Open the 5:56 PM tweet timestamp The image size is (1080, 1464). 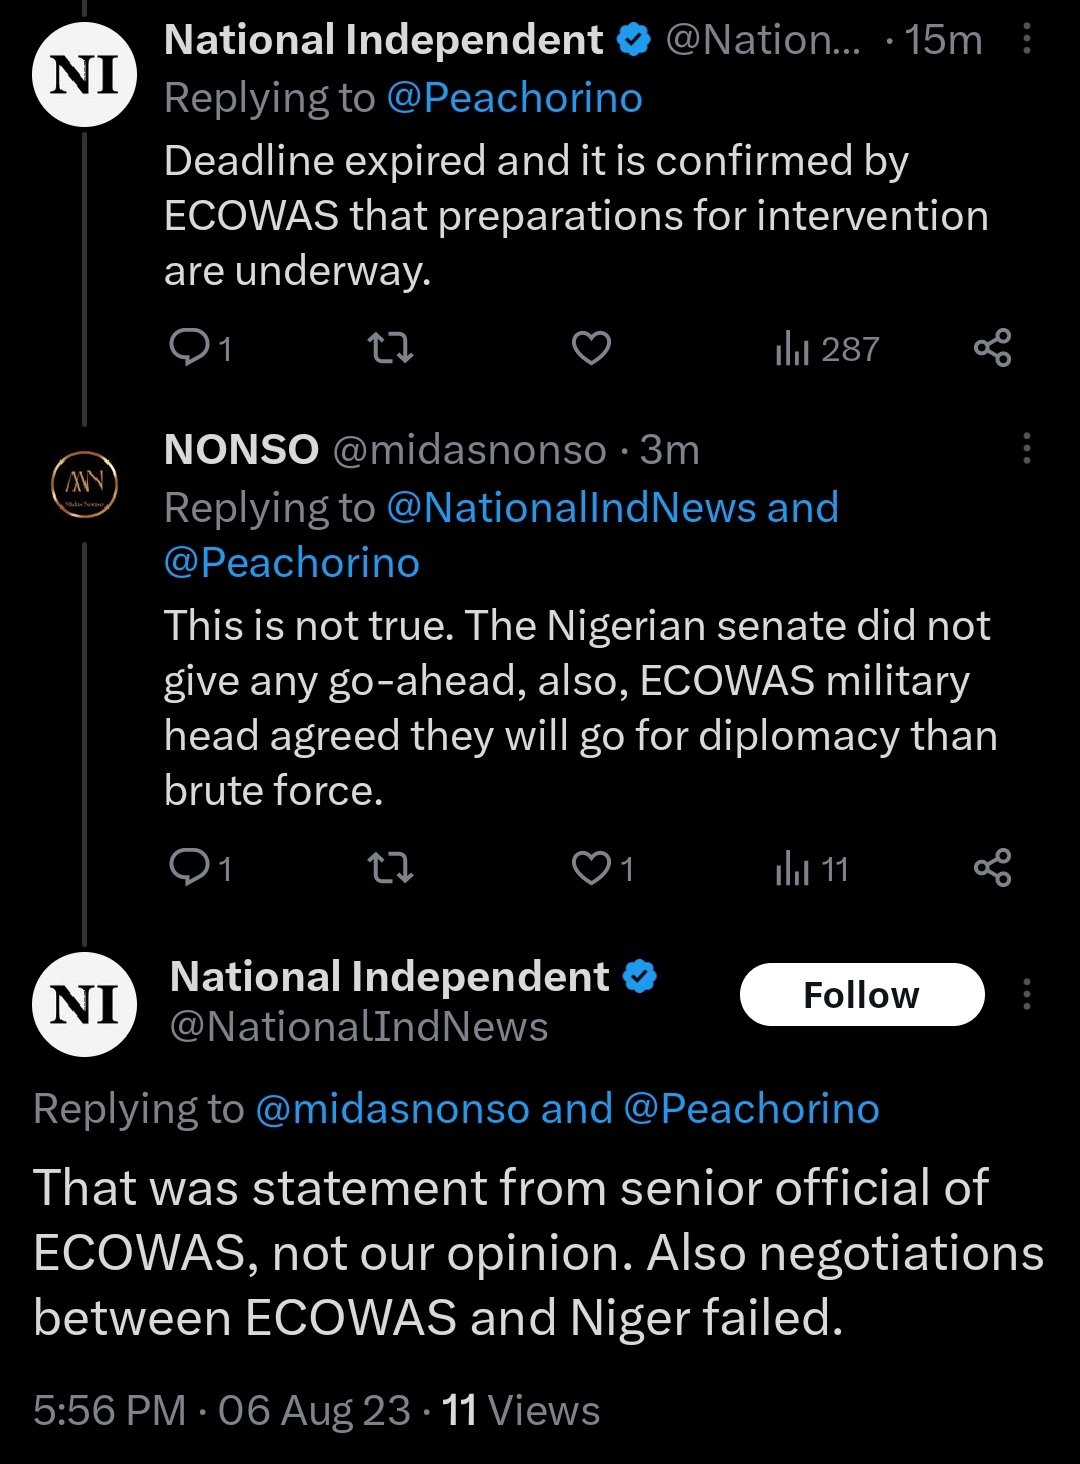[109, 1411]
